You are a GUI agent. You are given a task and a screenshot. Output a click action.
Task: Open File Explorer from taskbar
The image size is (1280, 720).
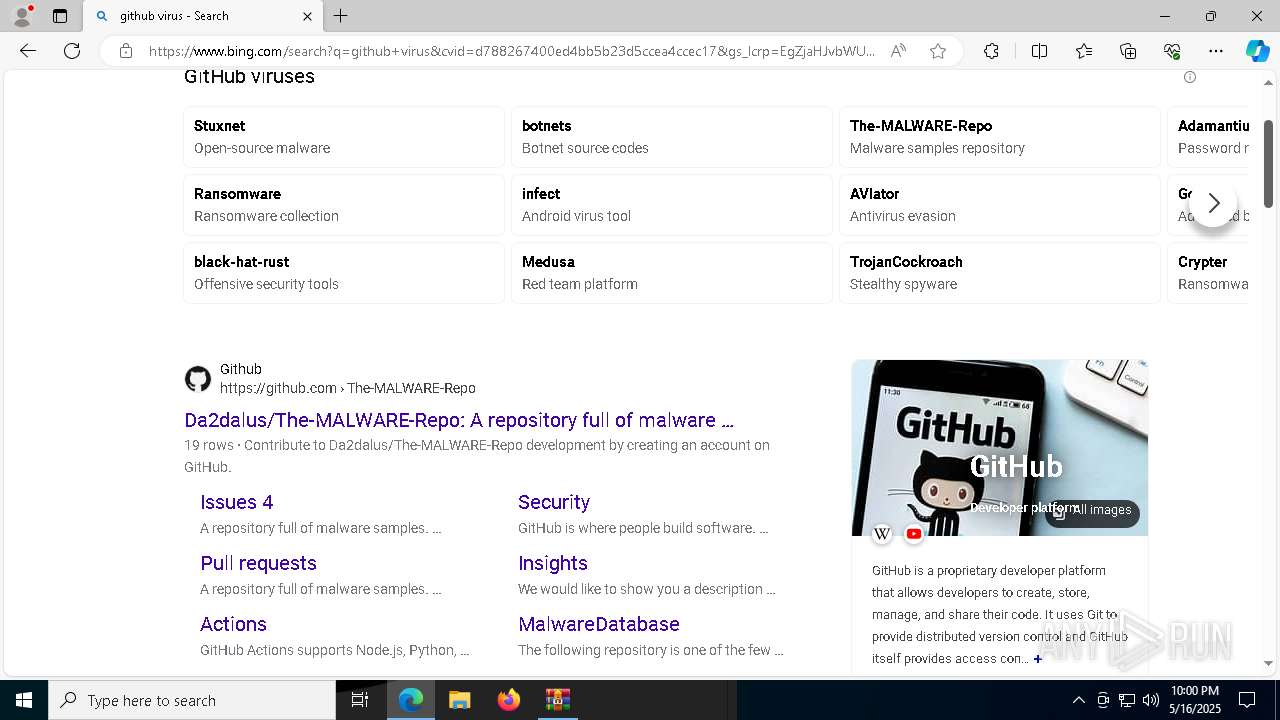pos(459,700)
